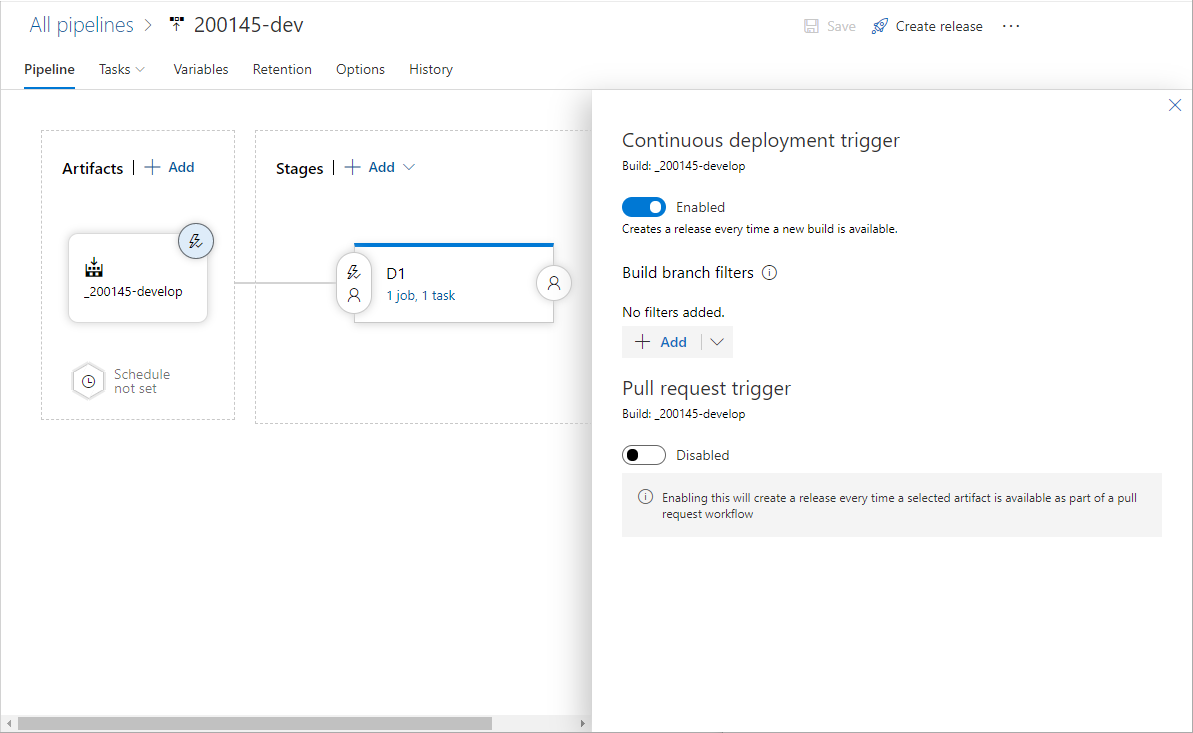This screenshot has width=1193, height=733.
Task: Enable the pull request trigger toggle
Action: coord(643,454)
